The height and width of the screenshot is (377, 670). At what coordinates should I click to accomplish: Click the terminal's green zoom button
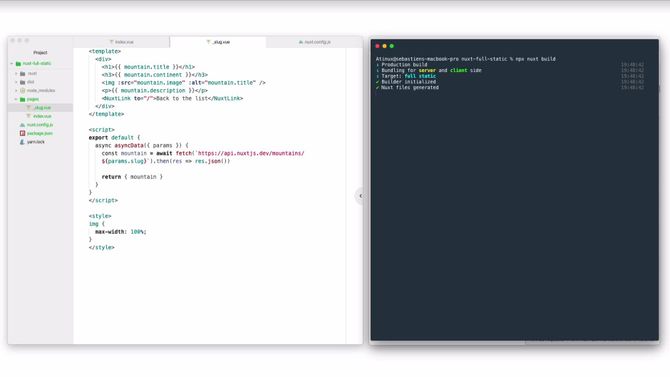pyautogui.click(x=391, y=46)
